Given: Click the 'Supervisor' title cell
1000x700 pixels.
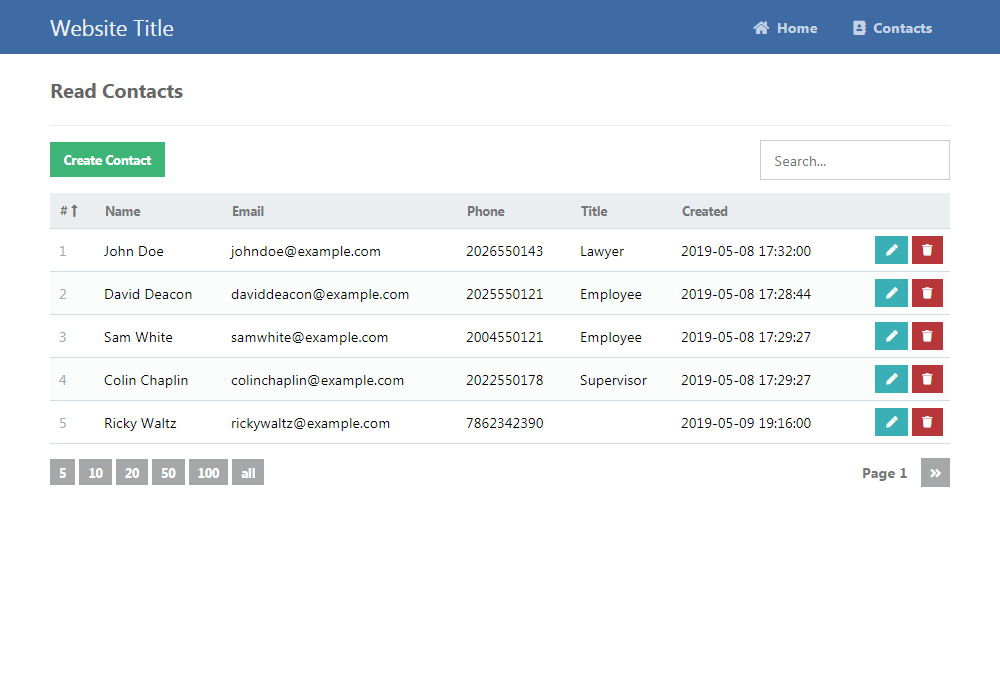Looking at the screenshot, I should point(613,380).
